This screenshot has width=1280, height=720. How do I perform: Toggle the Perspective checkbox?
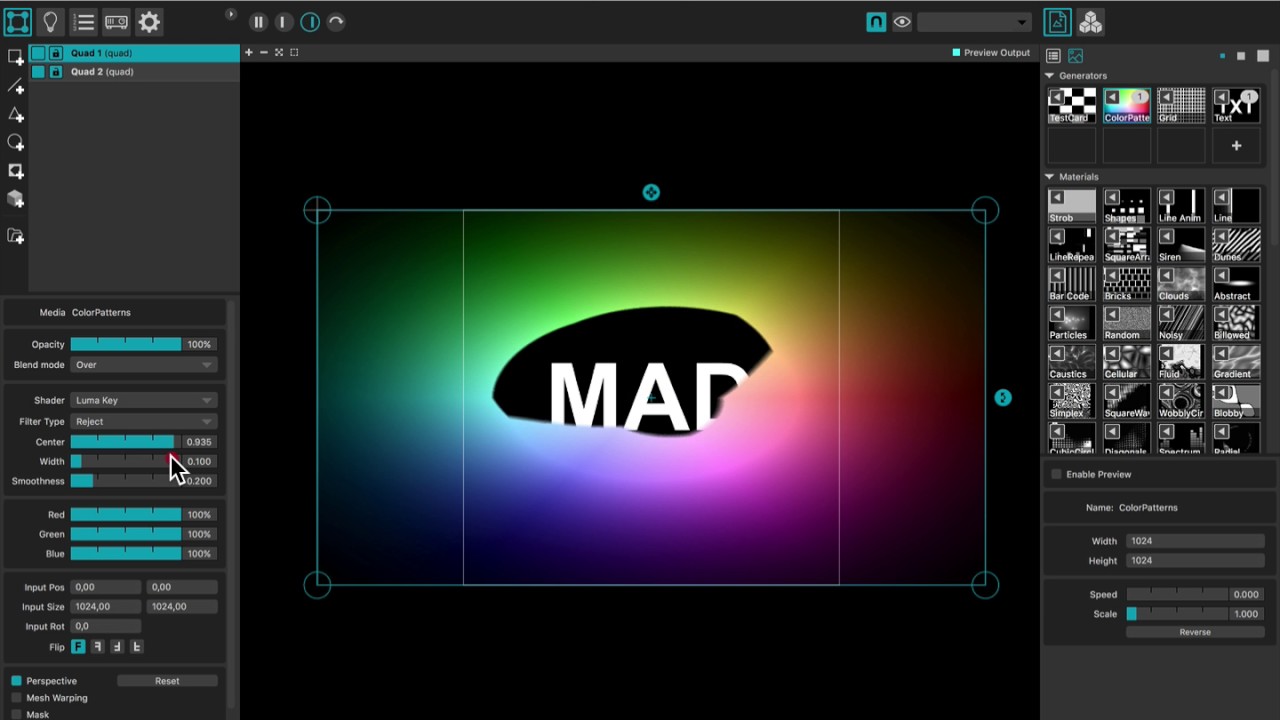[16, 681]
